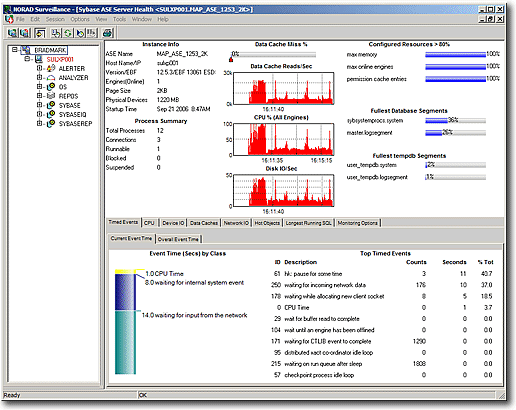516x410 pixels.
Task: Click the printer toolbar icon
Action: 108,33
